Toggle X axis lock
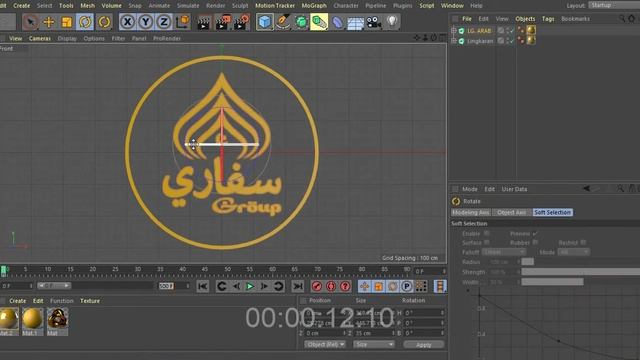Screen dimensions: 640x360 [128, 22]
